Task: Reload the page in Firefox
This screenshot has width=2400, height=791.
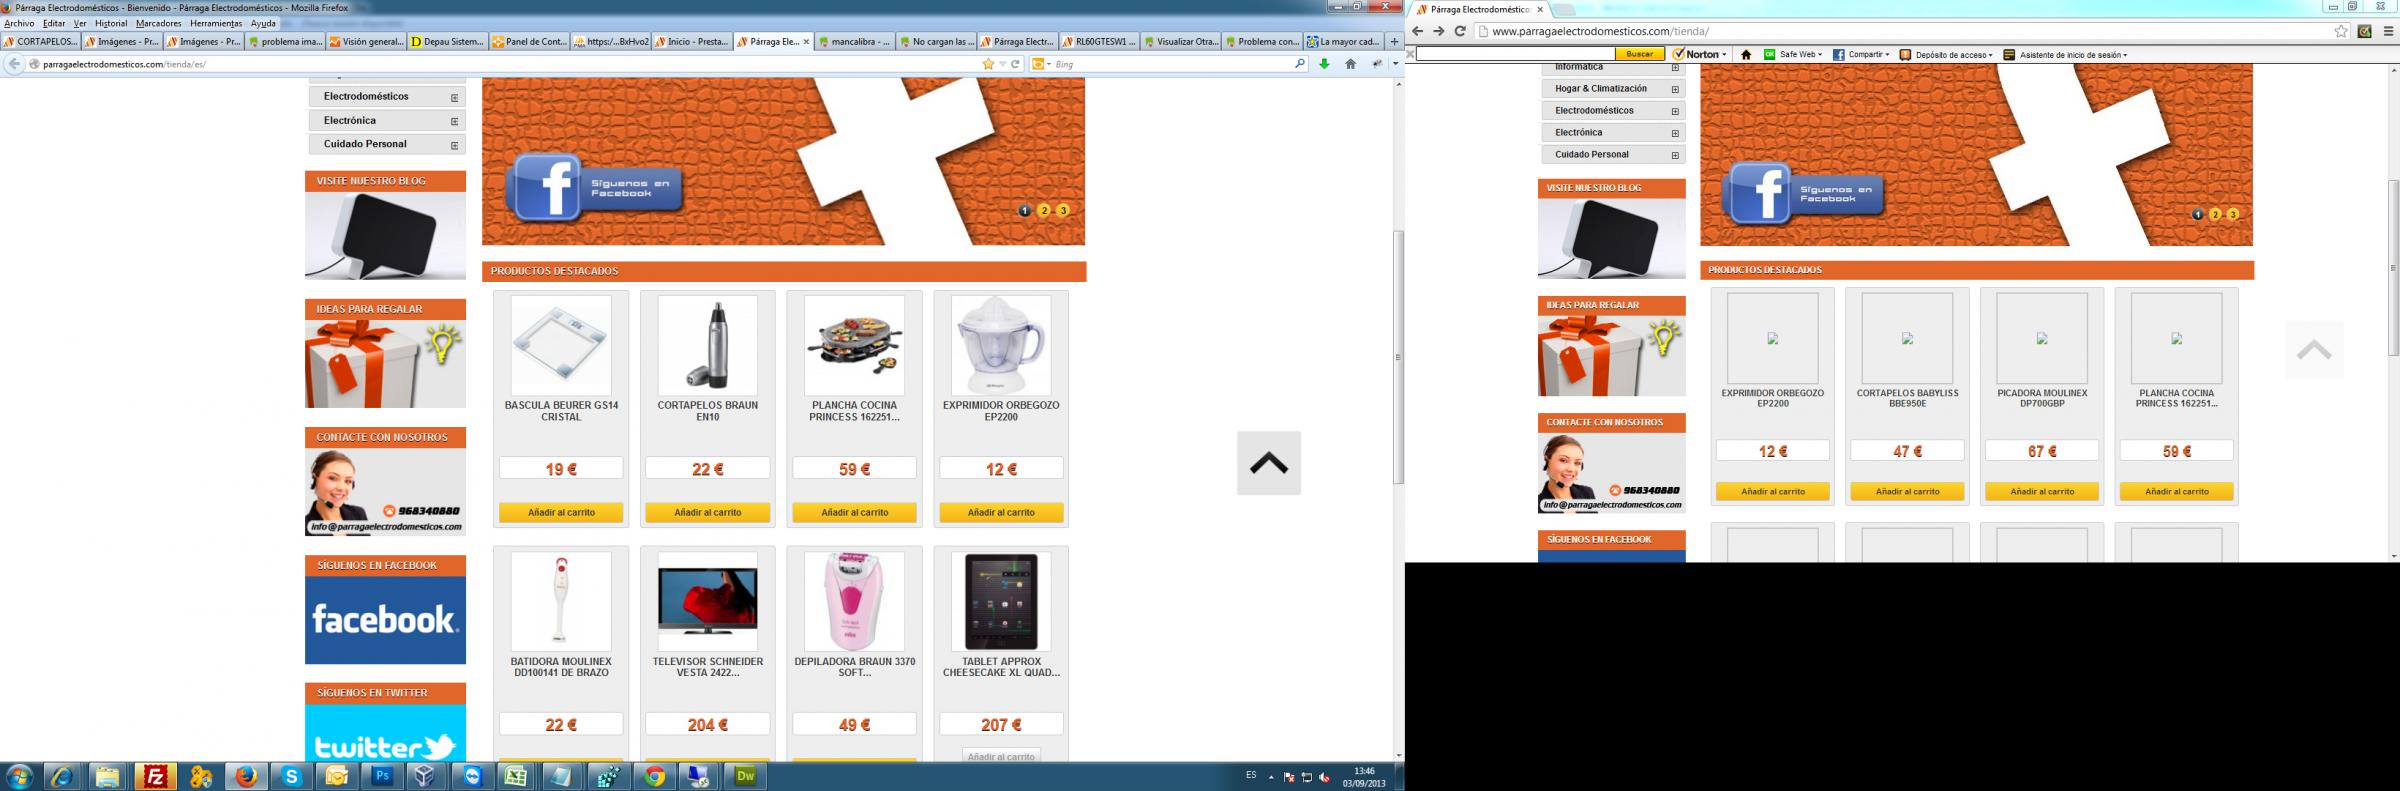Action: pos(1016,64)
